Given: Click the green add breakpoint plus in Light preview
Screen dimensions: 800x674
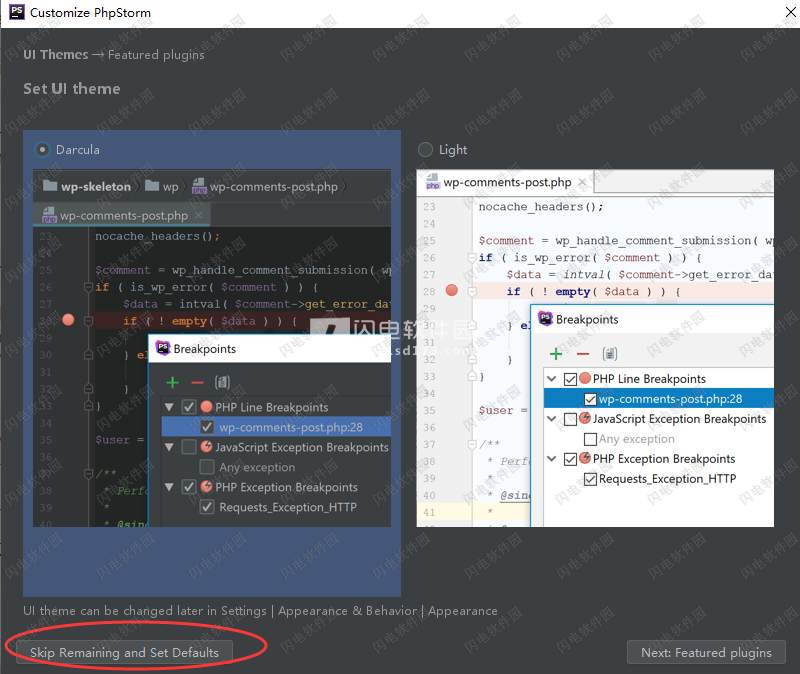Looking at the screenshot, I should pos(556,354).
